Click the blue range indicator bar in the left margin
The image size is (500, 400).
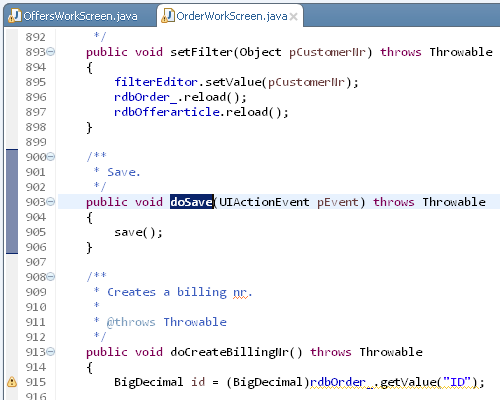pos(12,202)
